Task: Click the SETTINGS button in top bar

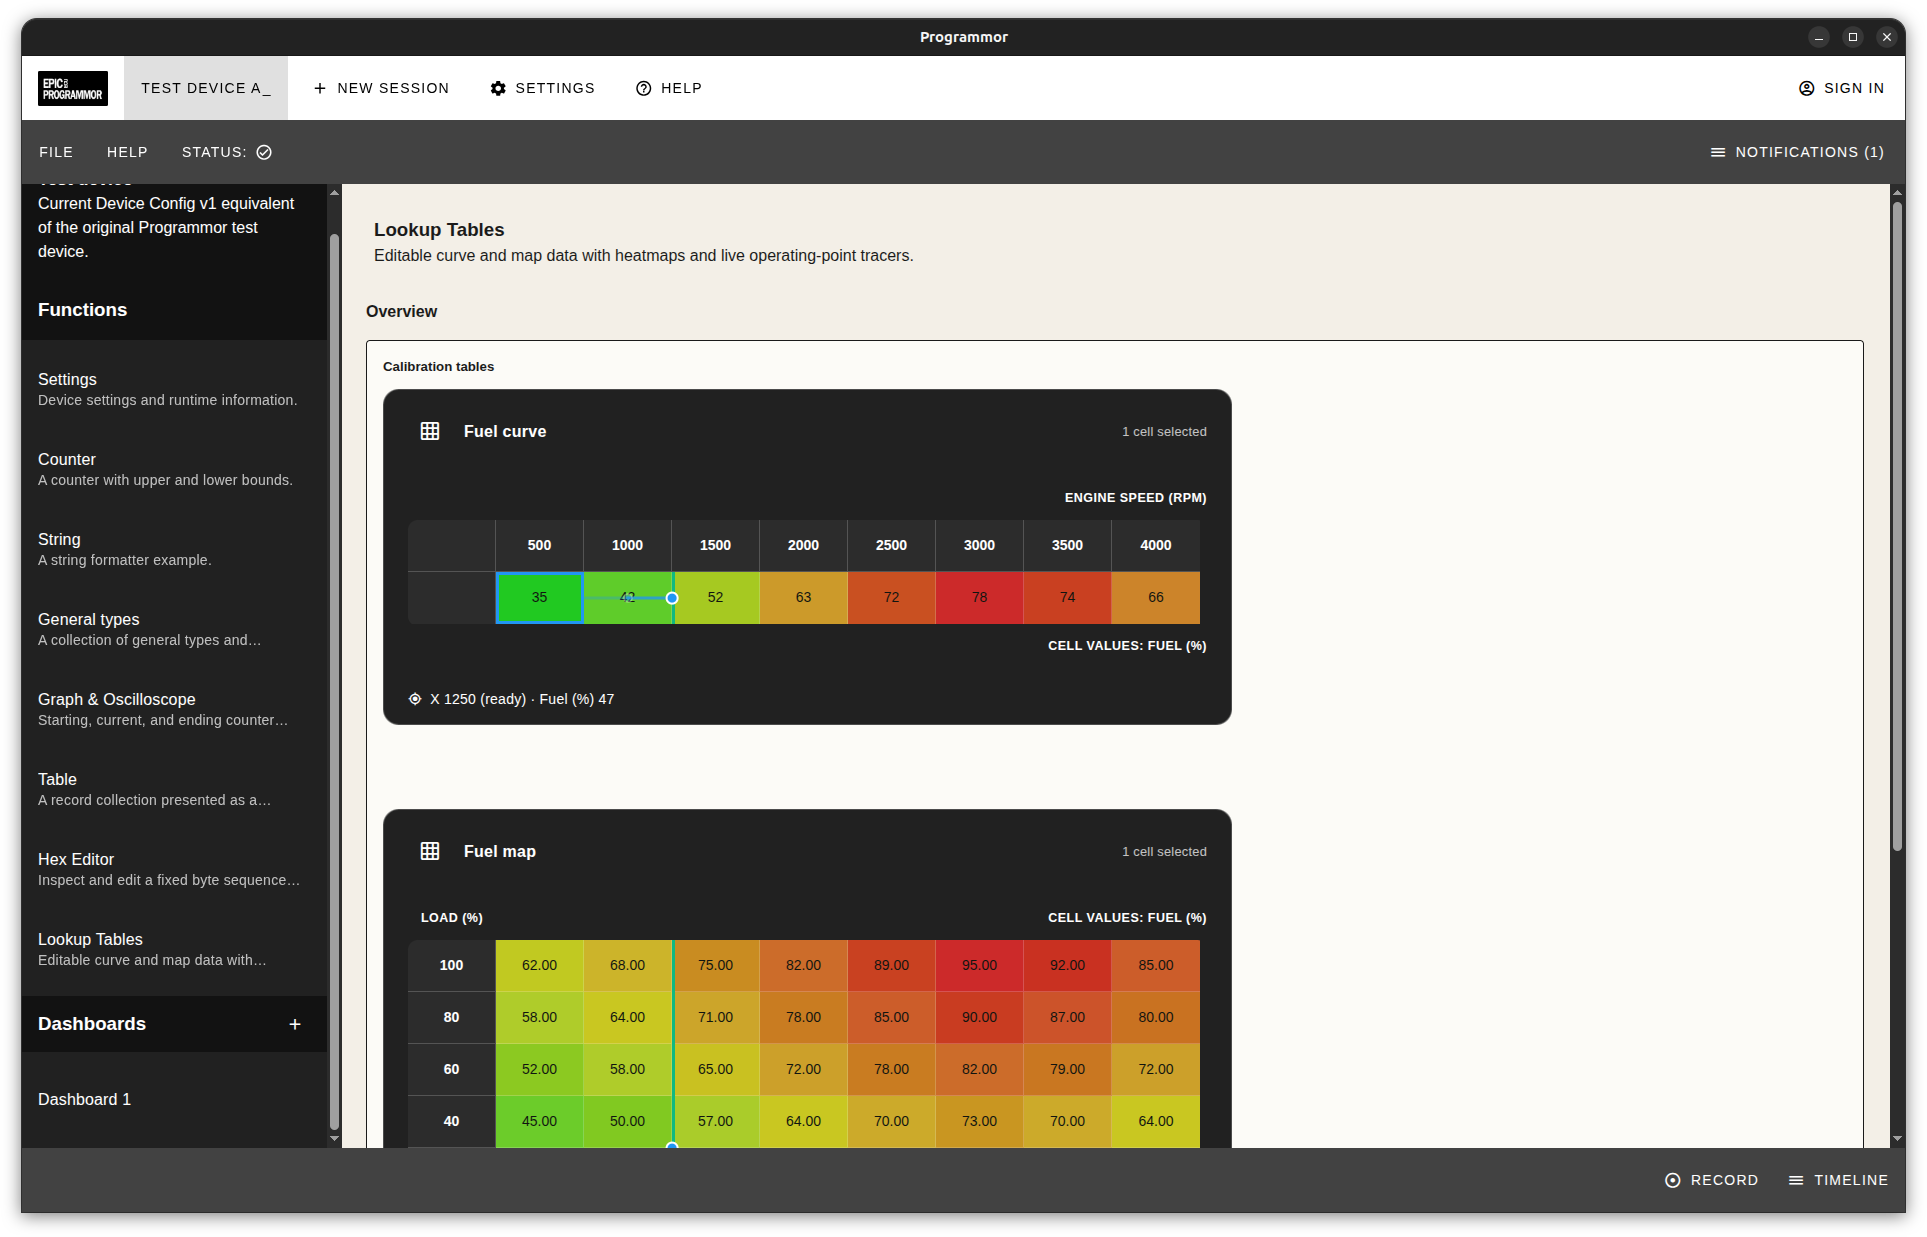Action: pyautogui.click(x=542, y=88)
